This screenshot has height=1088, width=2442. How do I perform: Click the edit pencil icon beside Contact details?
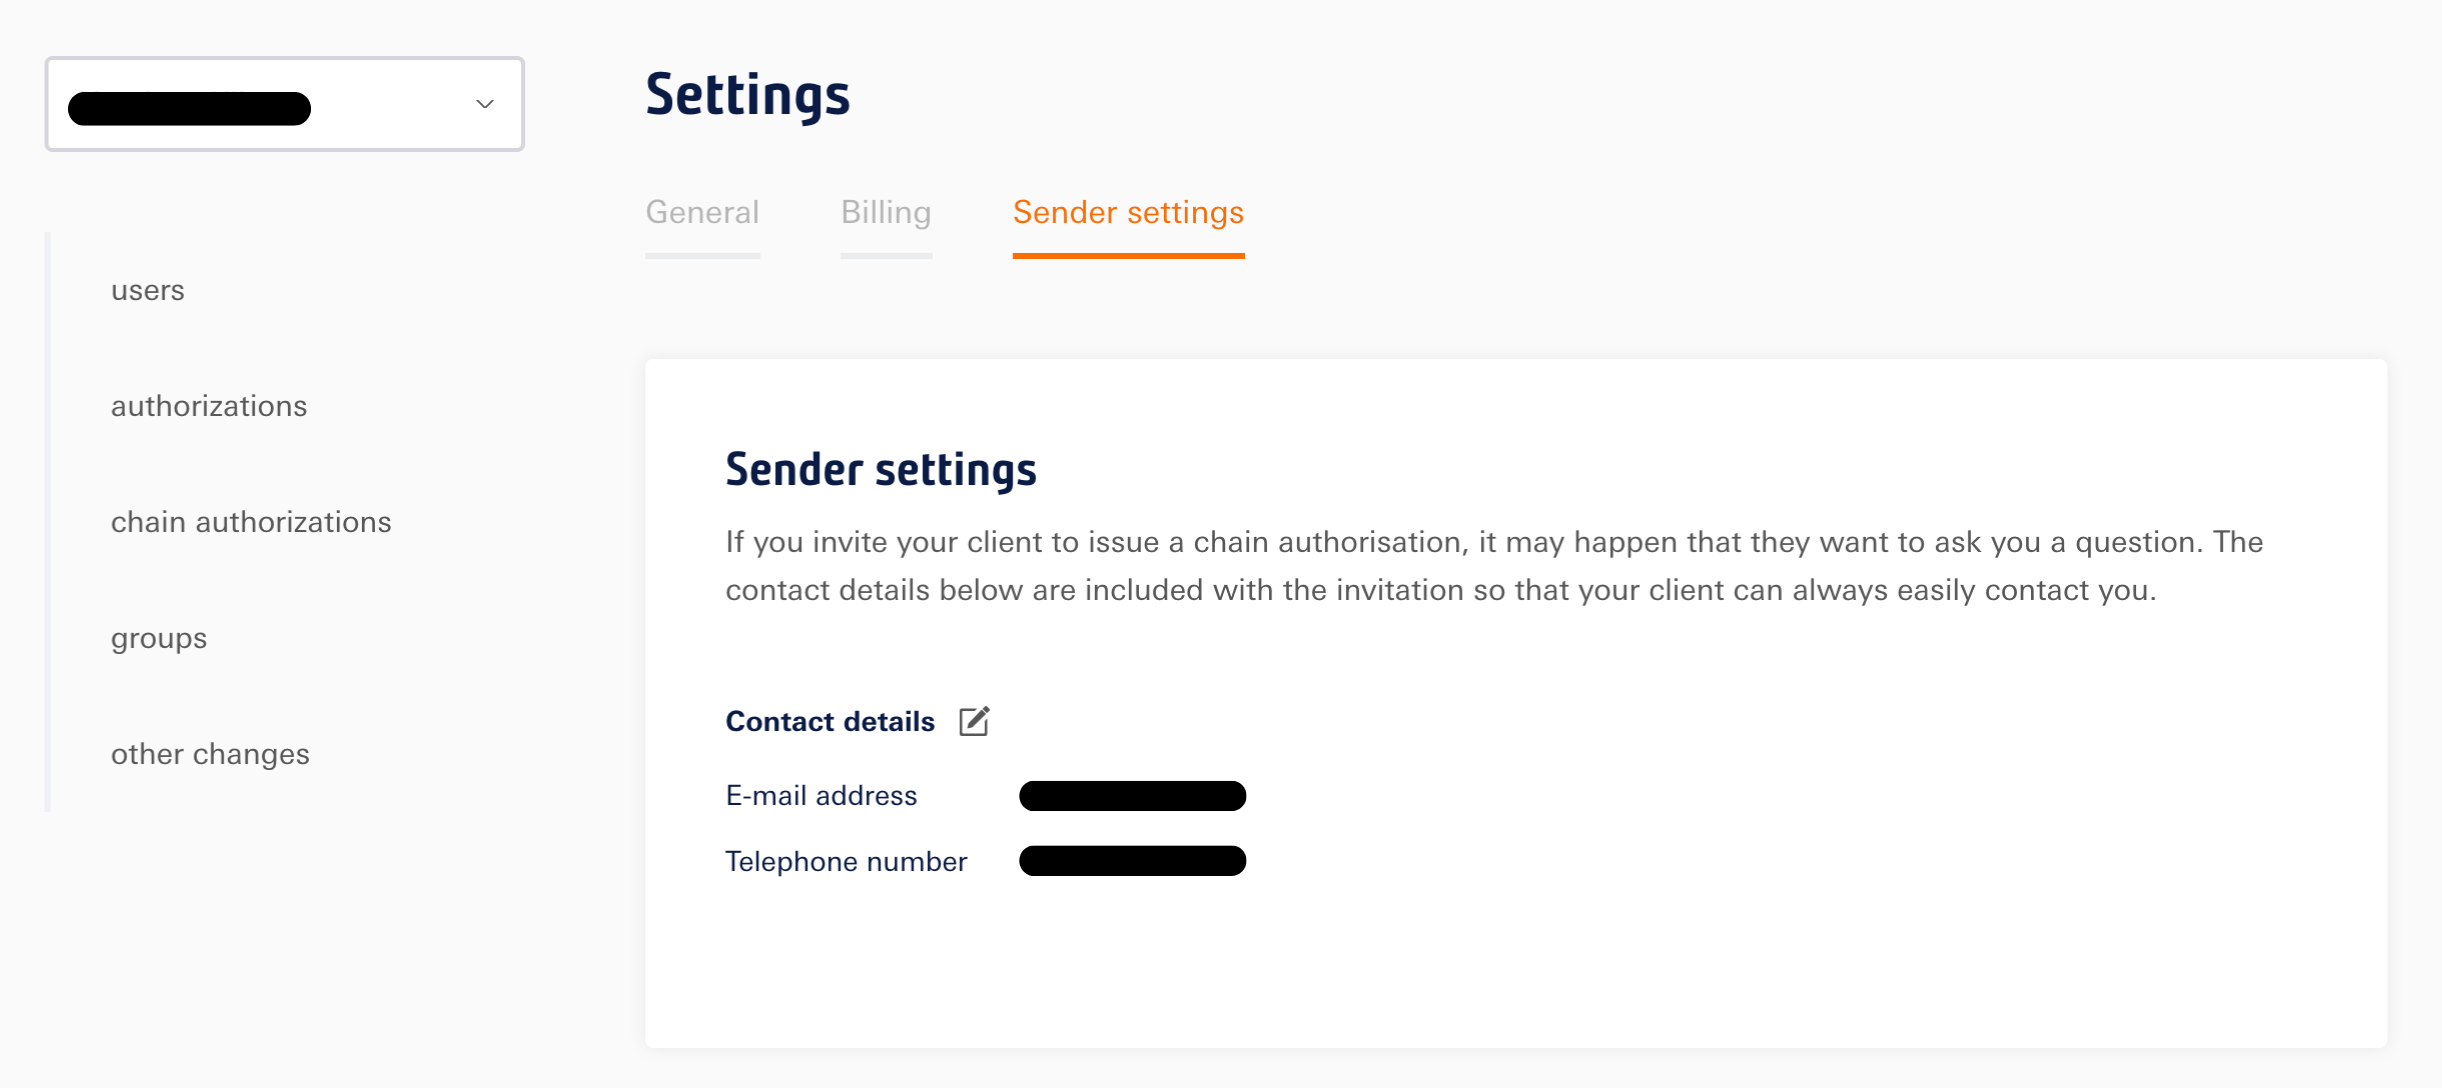click(x=974, y=721)
